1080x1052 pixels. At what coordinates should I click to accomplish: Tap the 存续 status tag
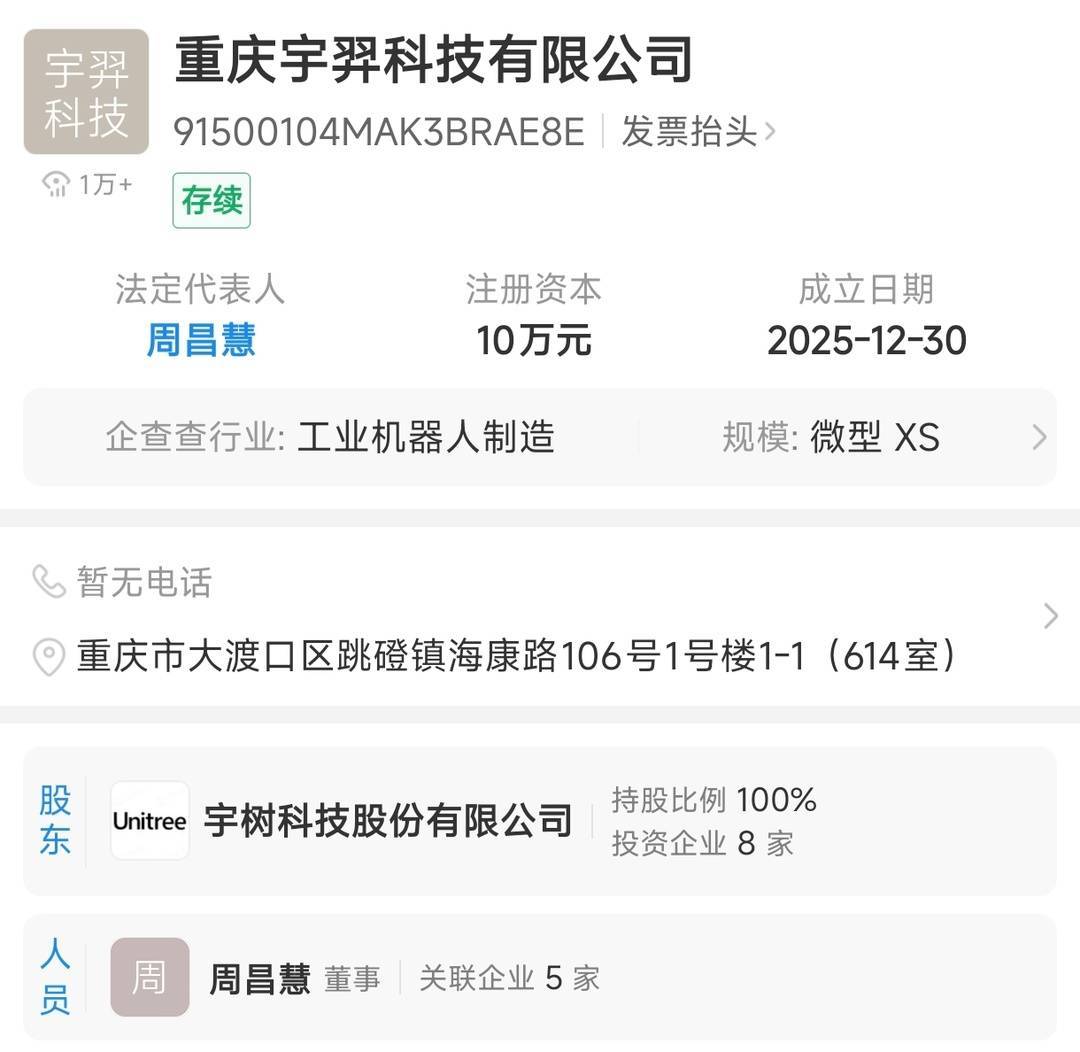pyautogui.click(x=211, y=200)
